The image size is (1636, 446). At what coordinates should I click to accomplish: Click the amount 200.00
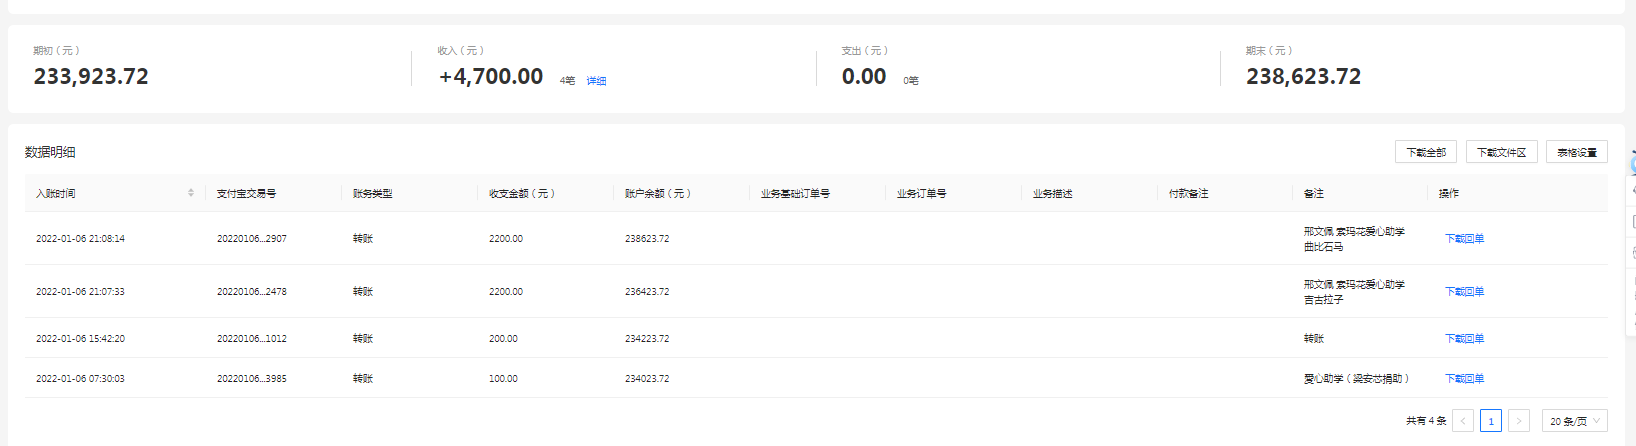click(503, 339)
